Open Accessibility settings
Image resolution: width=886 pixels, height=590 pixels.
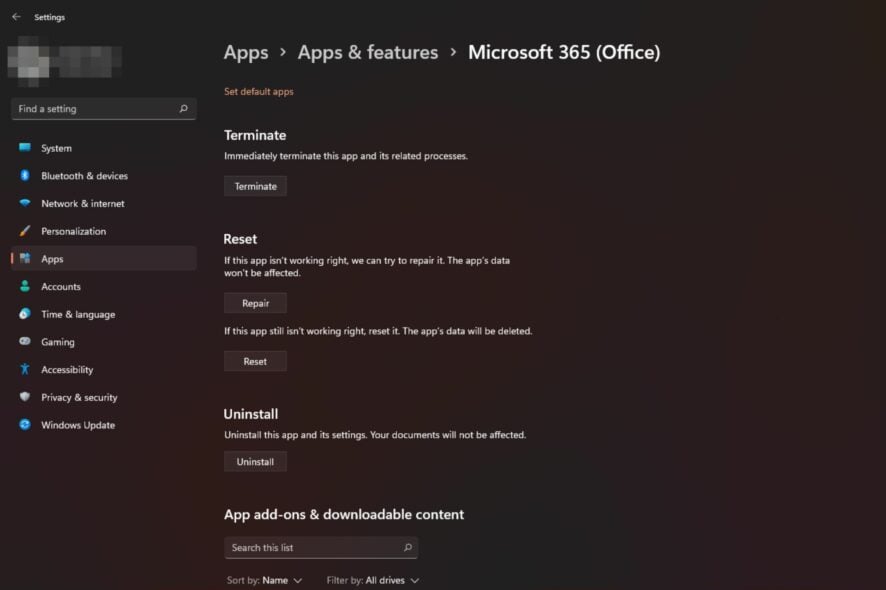103,370
